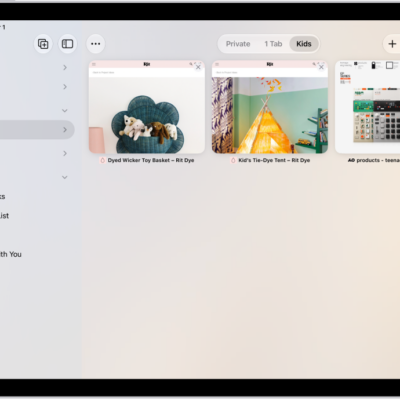This screenshot has width=400, height=400.
Task: Select the highlighted sidebar row
Action: tap(37, 130)
